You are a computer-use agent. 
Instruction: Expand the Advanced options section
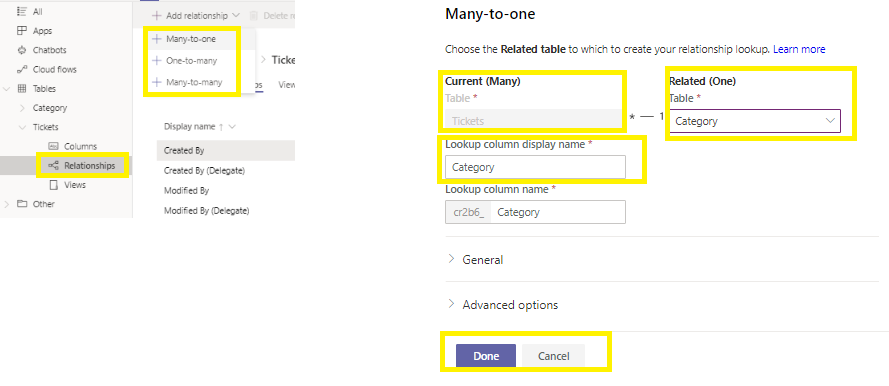(502, 305)
